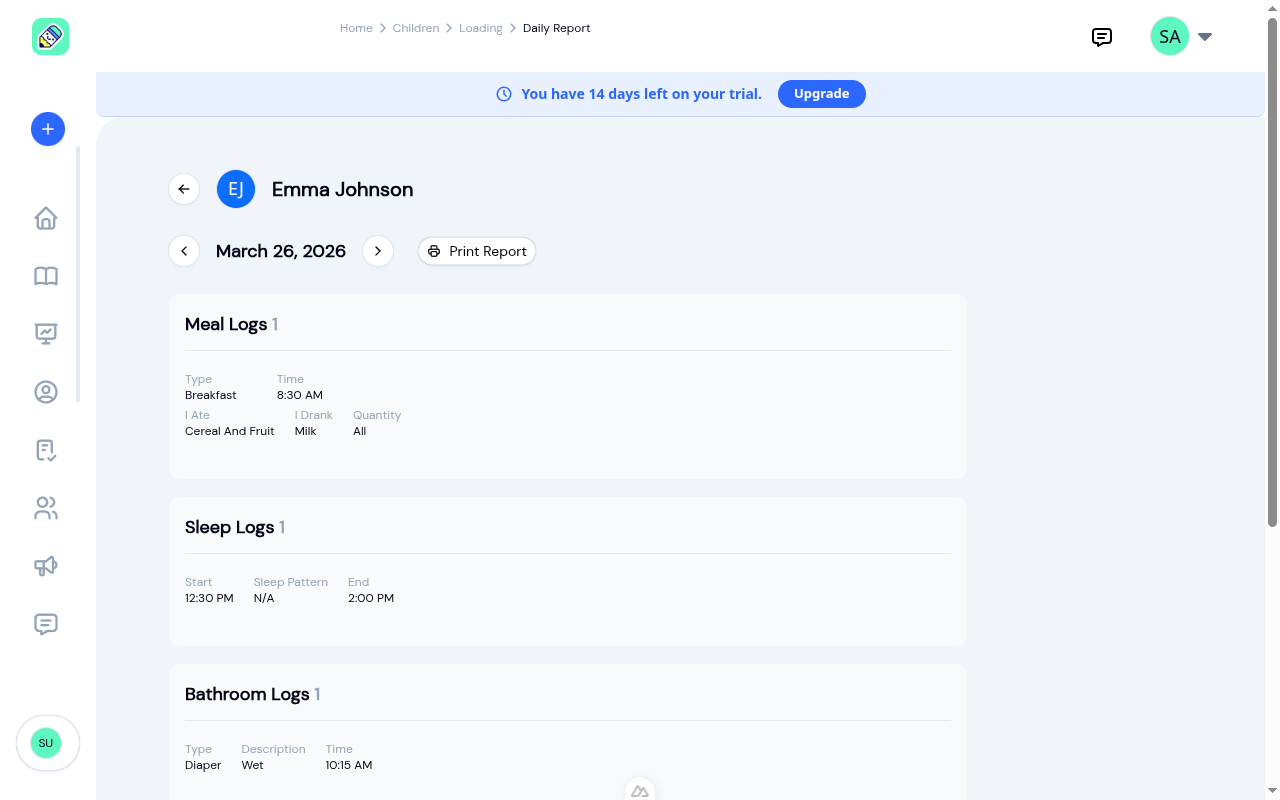Open the Home sidebar icon
Image resolution: width=1280 pixels, height=800 pixels.
pos(46,218)
